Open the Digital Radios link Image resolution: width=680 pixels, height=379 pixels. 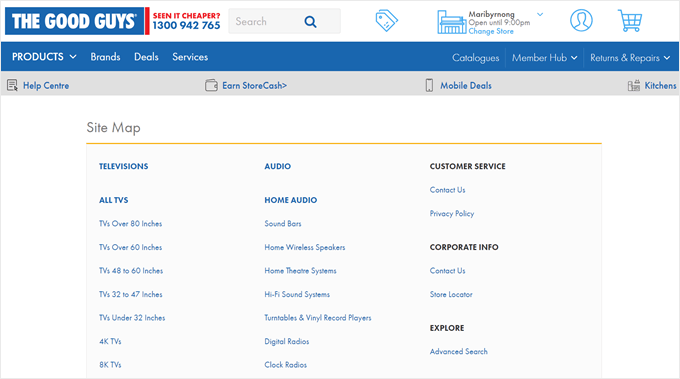pos(287,341)
